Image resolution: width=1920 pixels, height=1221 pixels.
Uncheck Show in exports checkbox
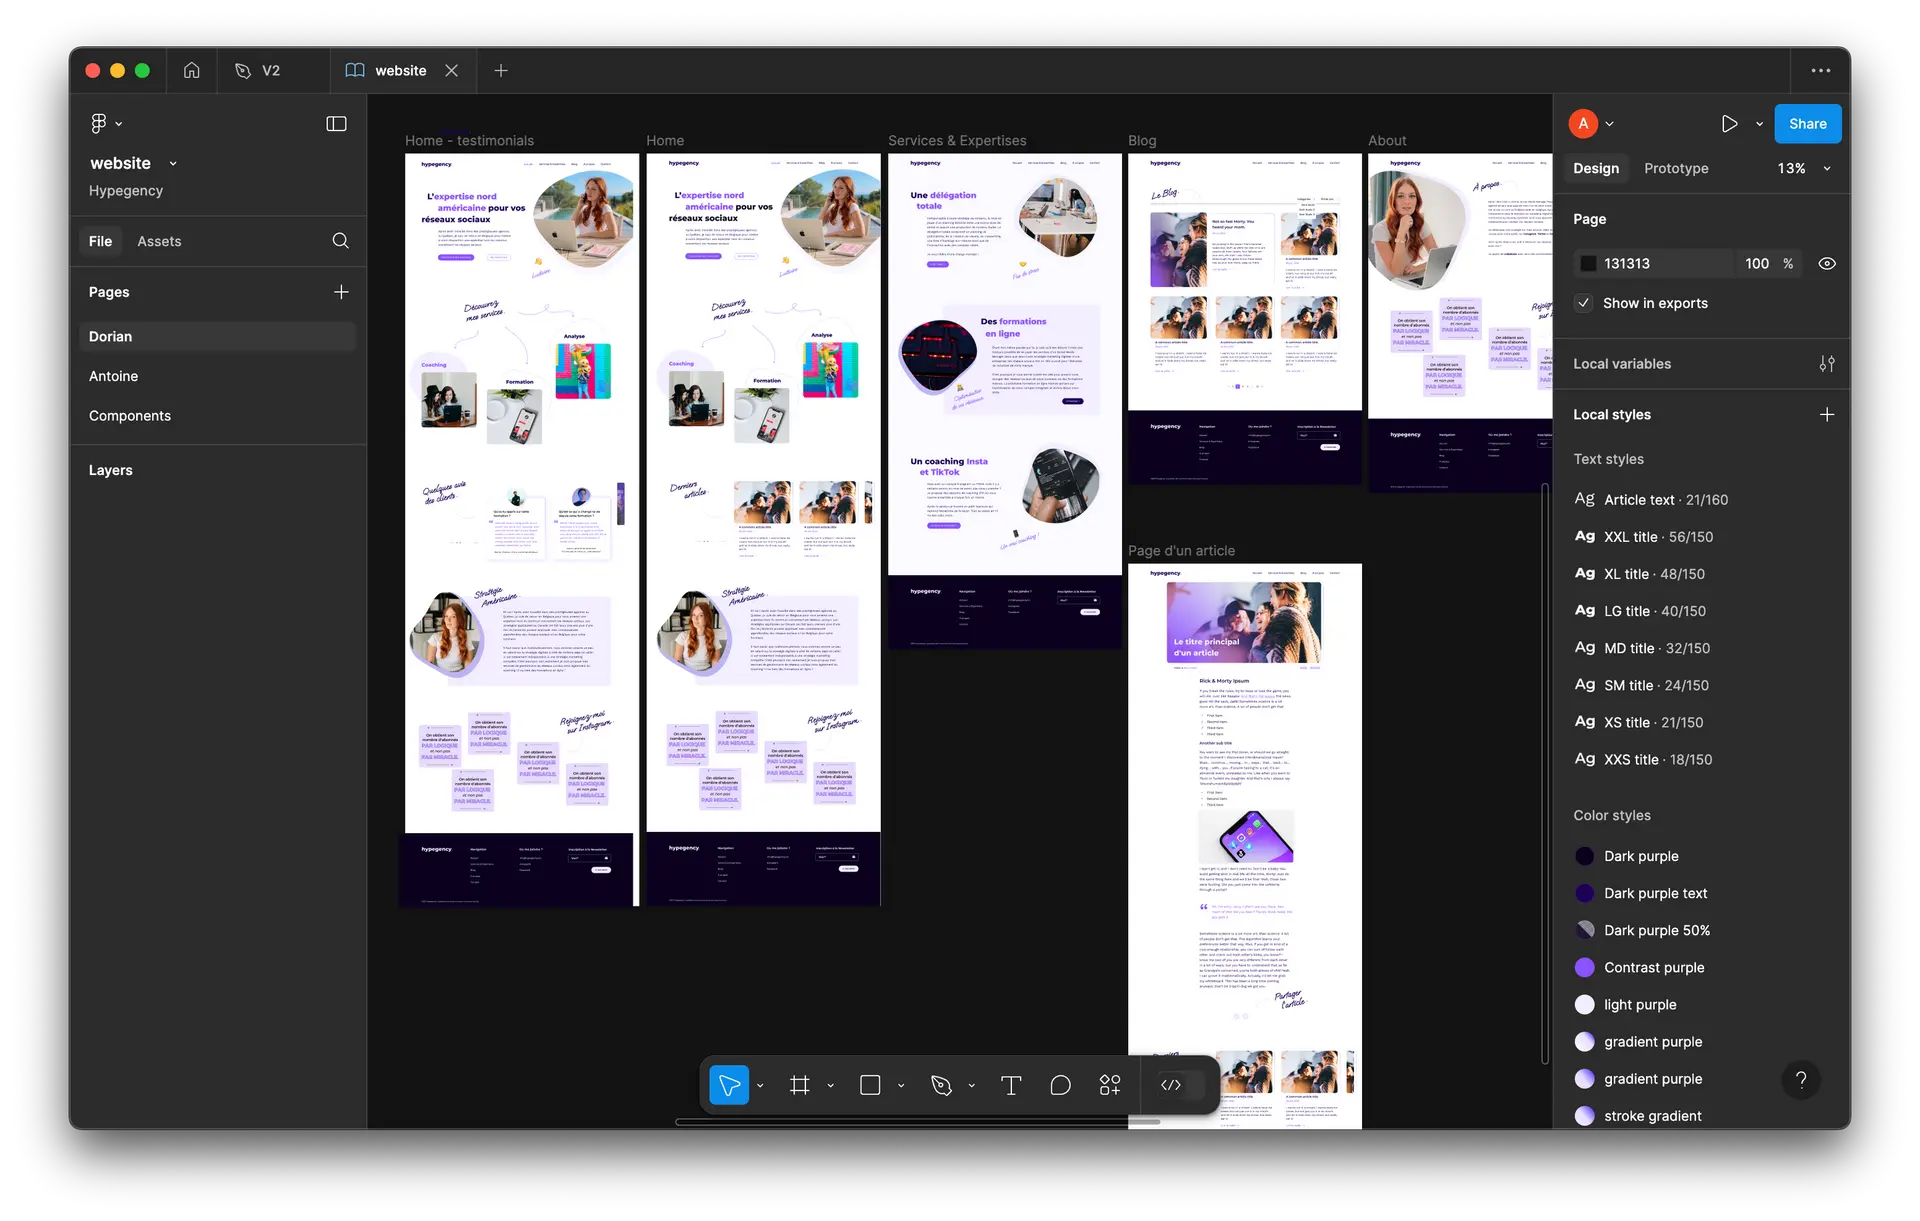[x=1583, y=303]
